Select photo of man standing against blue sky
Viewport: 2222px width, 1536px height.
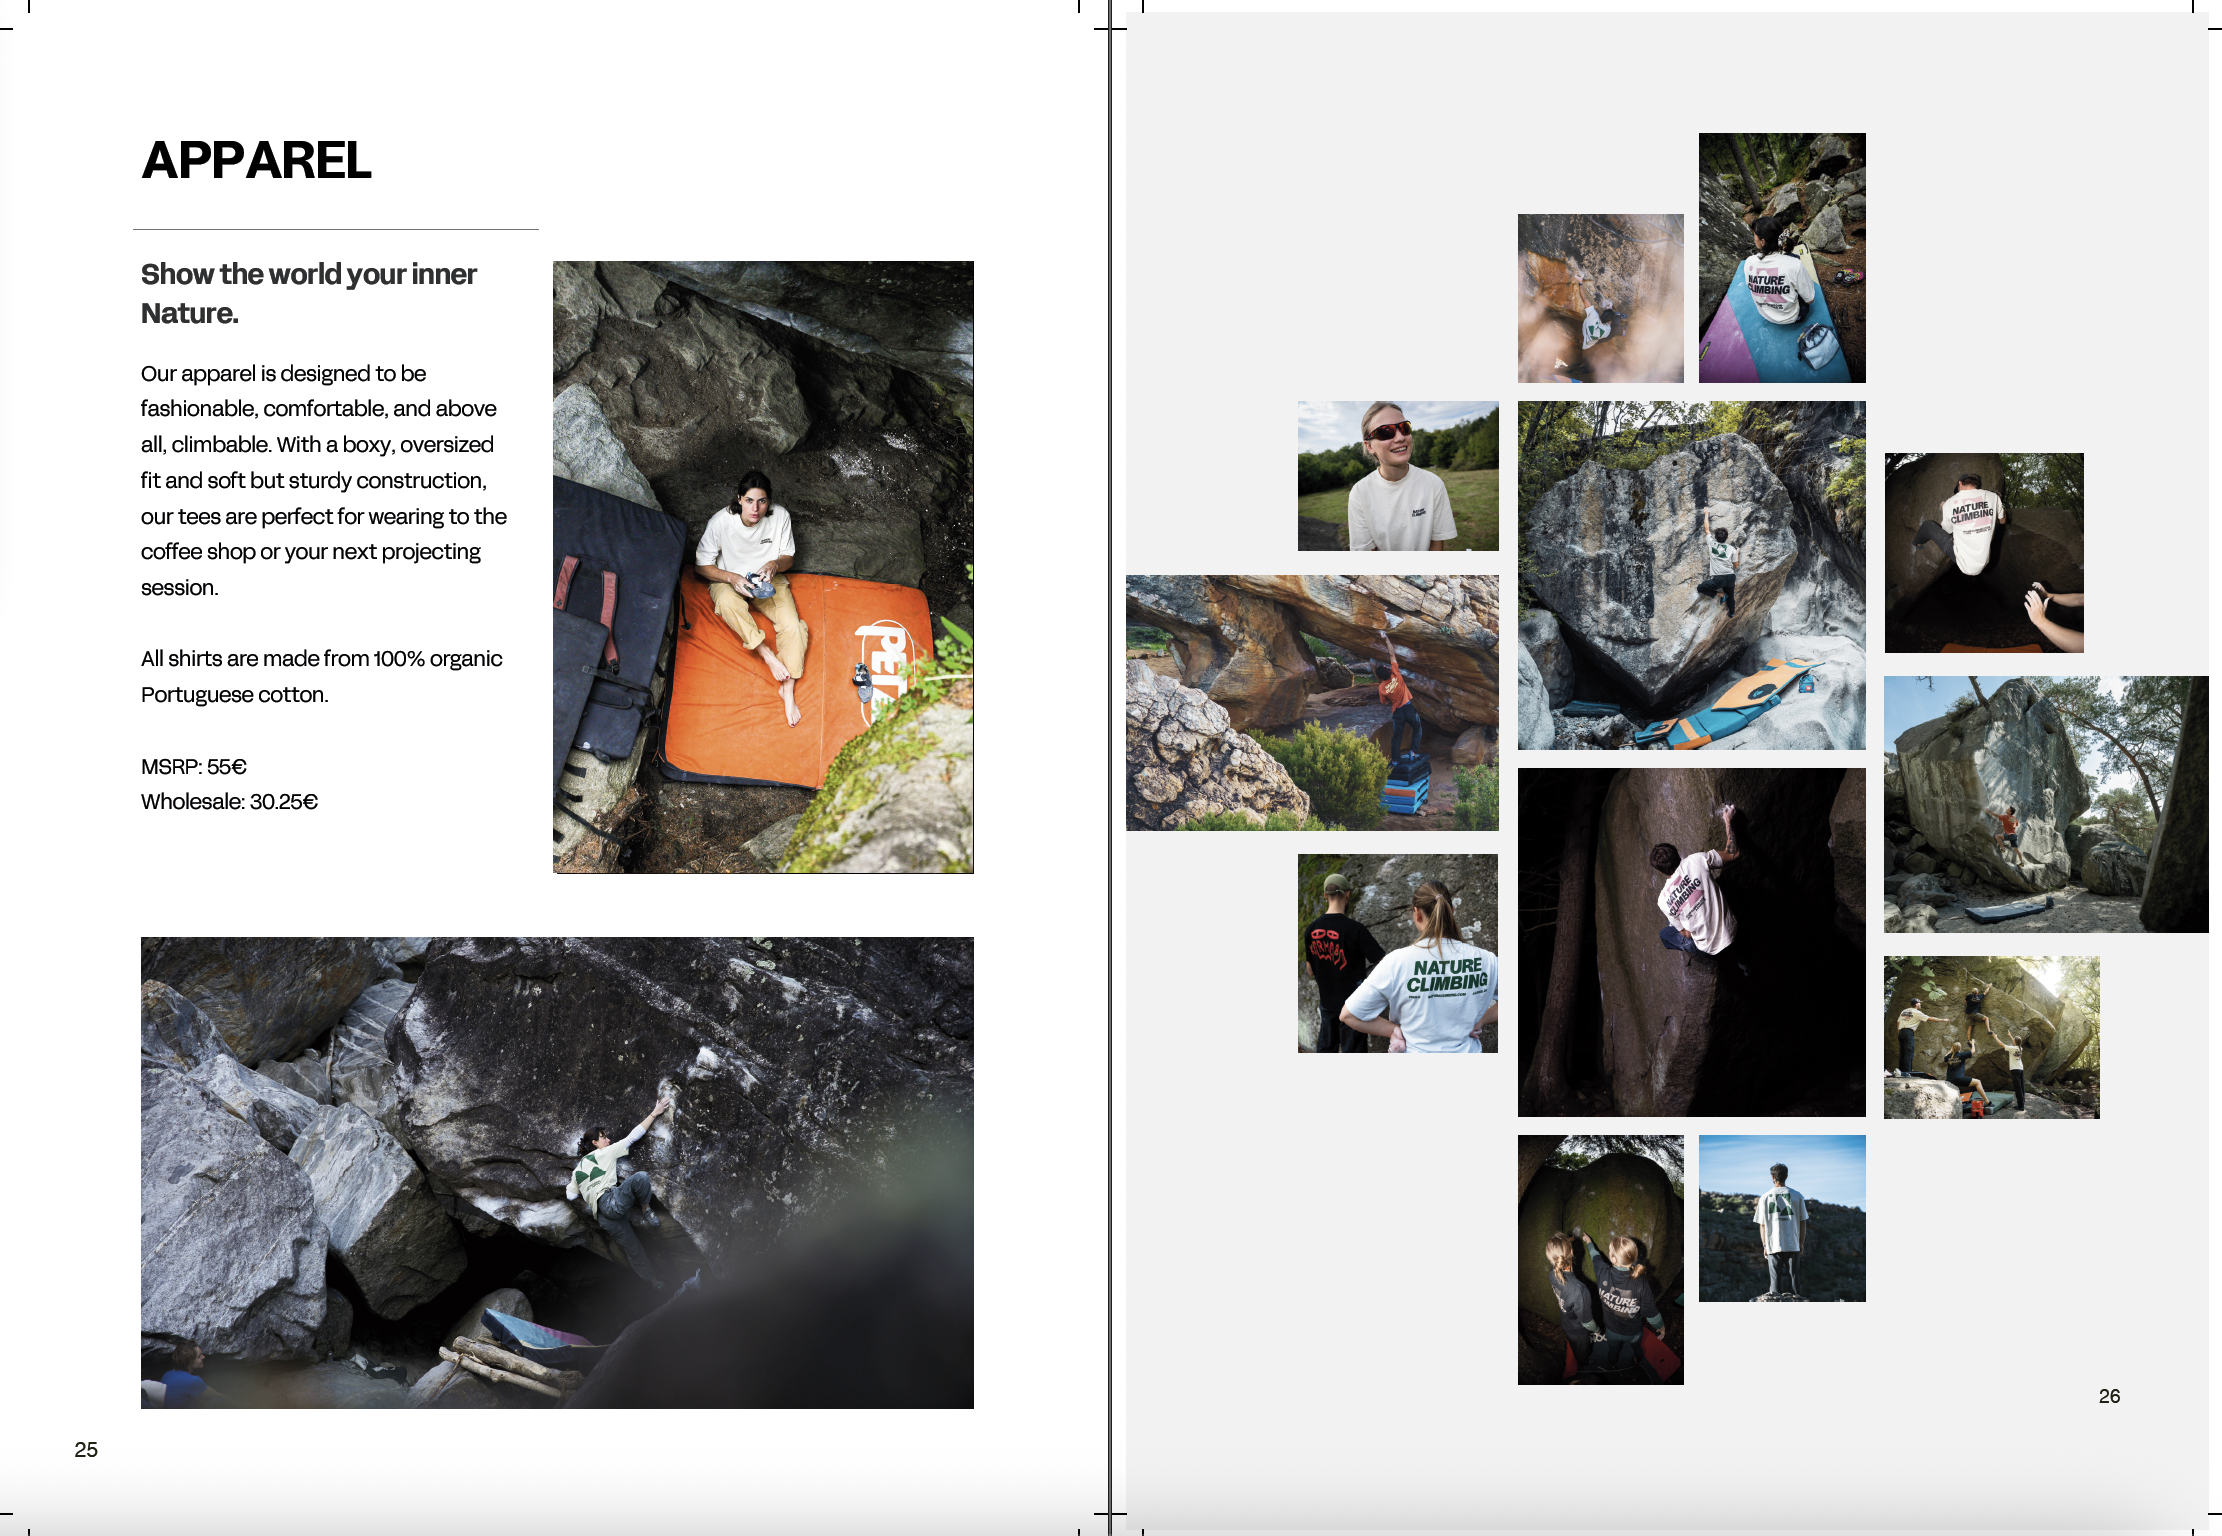[x=1781, y=1218]
